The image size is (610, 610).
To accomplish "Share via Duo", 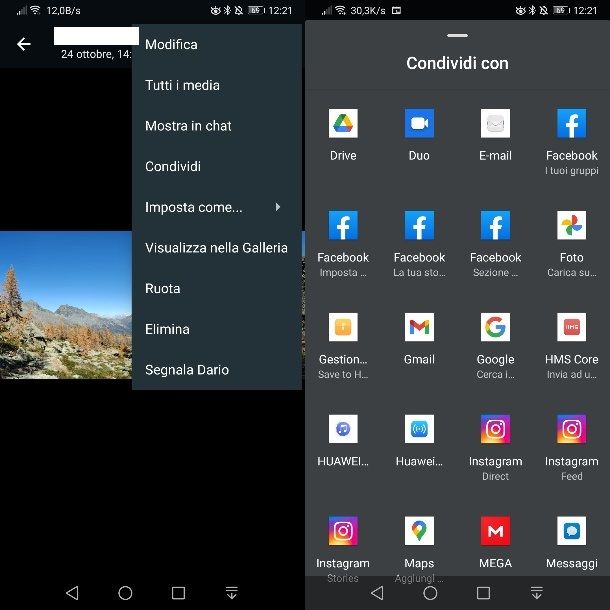I will coord(419,123).
